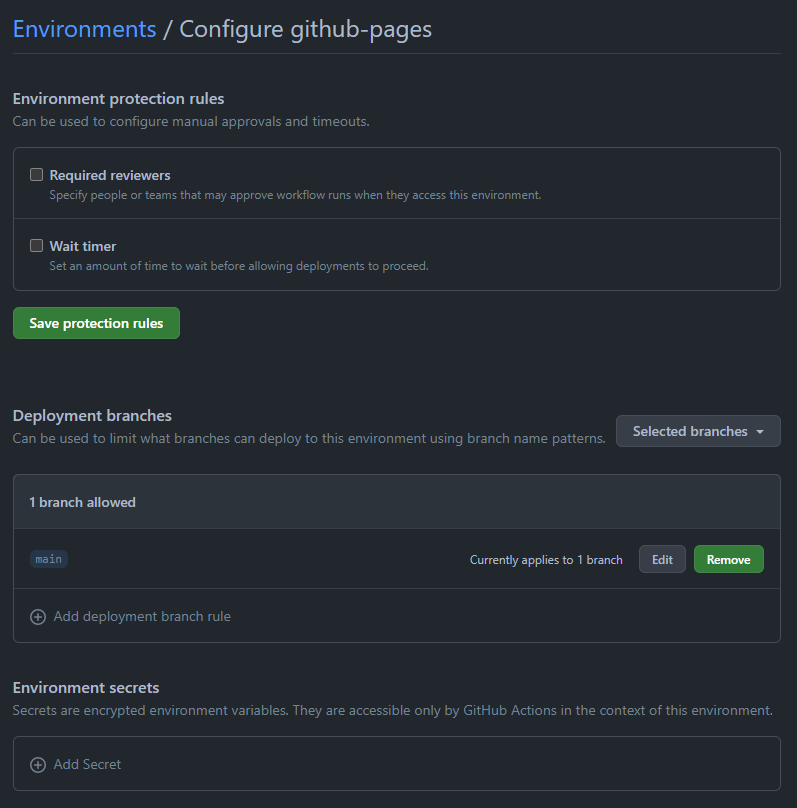Image resolution: width=797 pixels, height=808 pixels.
Task: Click the plus icon beside Add Secret
Action: (38, 765)
